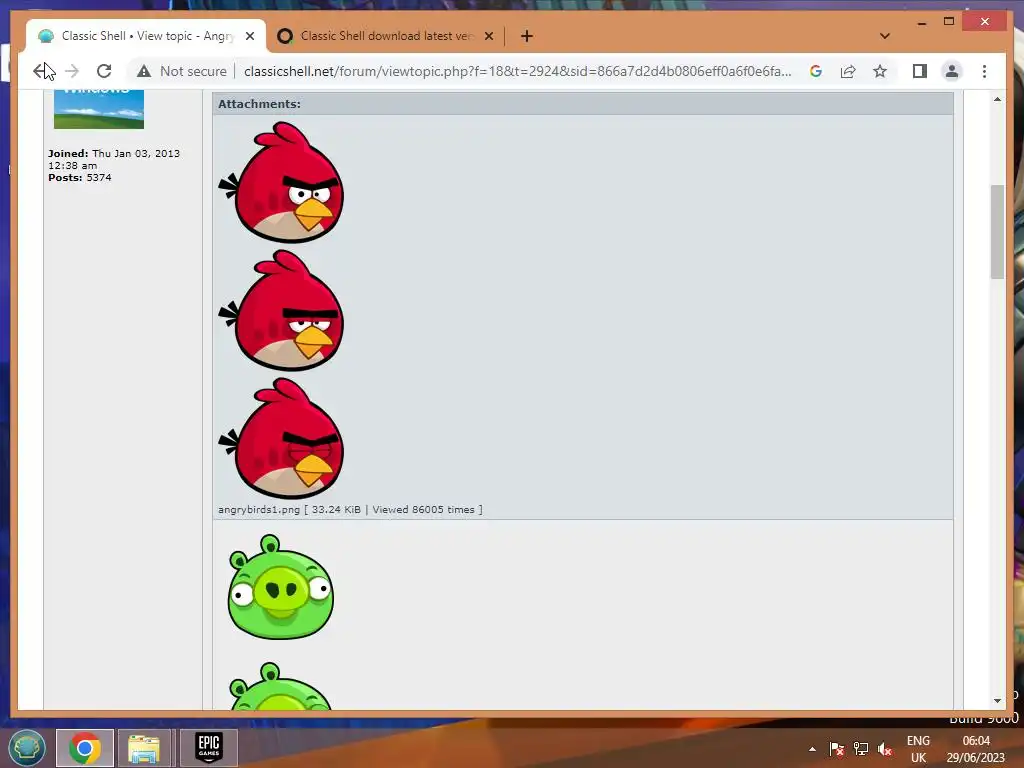Close the Classic Shell download tab
The width and height of the screenshot is (1024, 768).
coord(488,36)
